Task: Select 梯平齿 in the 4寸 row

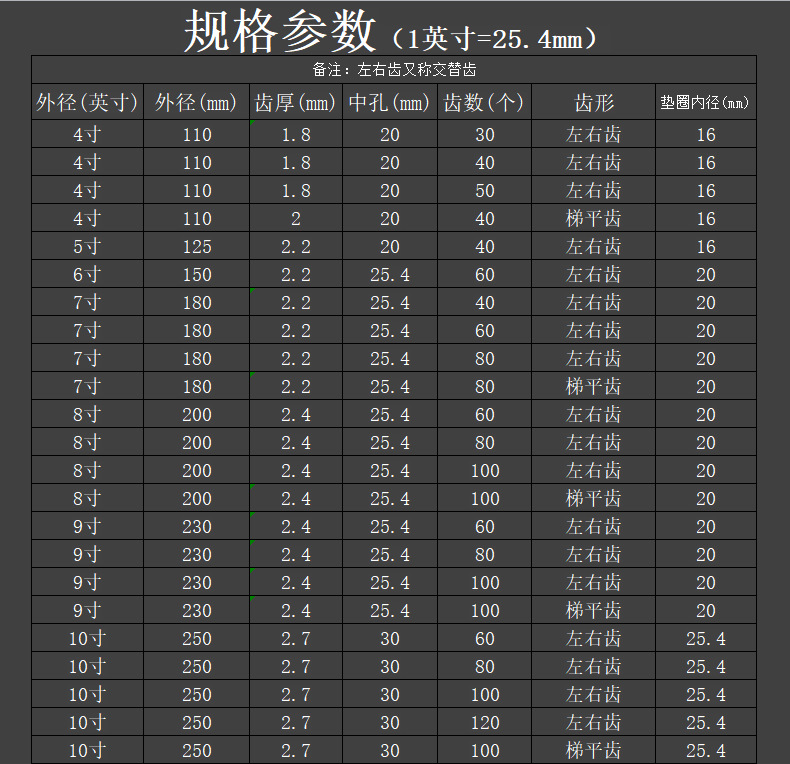Action: pyautogui.click(x=594, y=219)
